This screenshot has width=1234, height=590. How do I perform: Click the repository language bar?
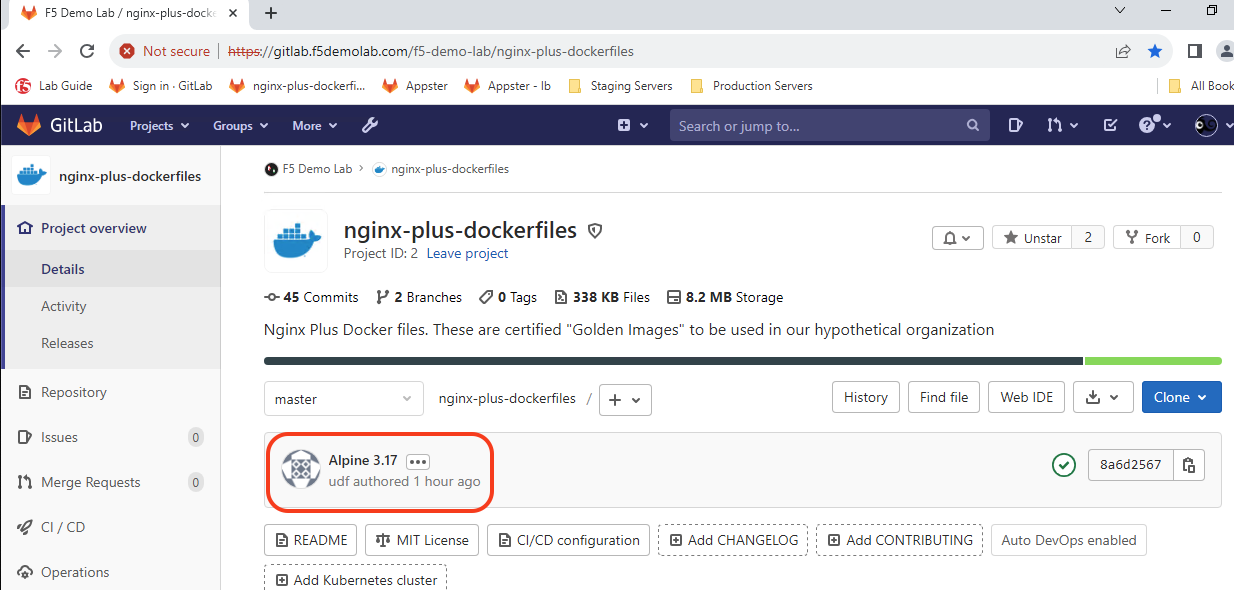[742, 361]
